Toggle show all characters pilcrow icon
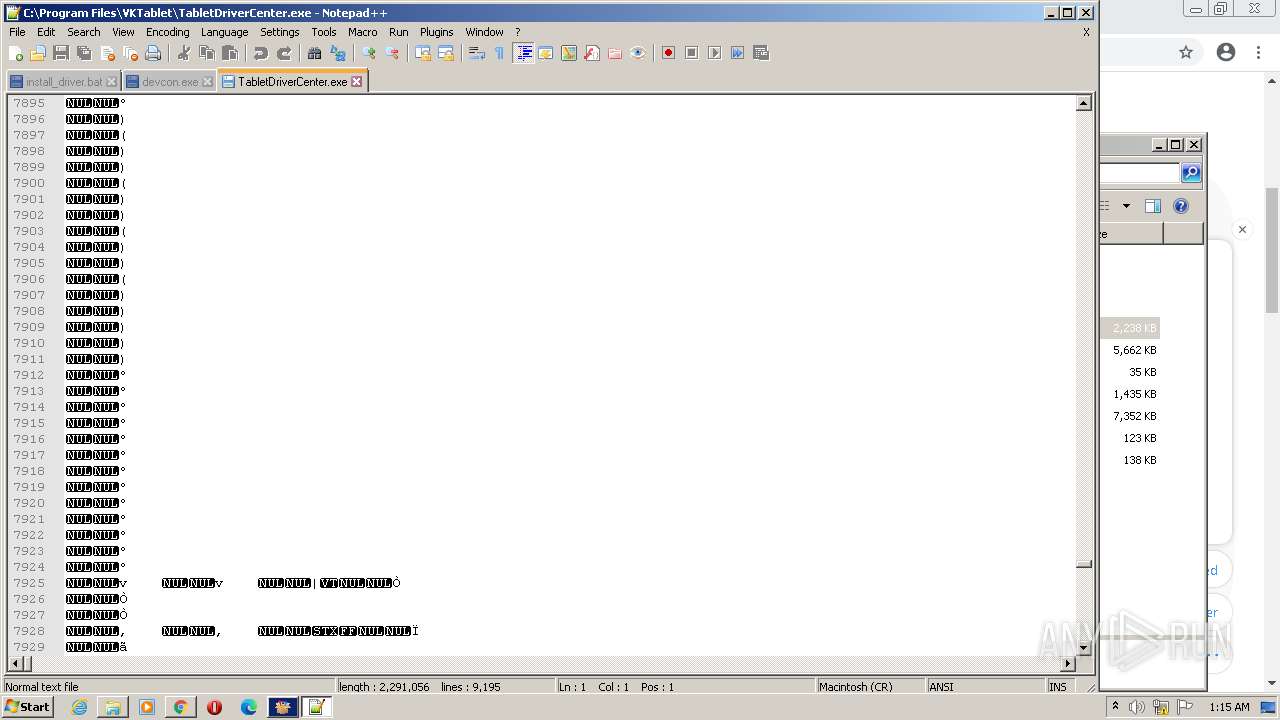1280x720 pixels. [x=500, y=53]
